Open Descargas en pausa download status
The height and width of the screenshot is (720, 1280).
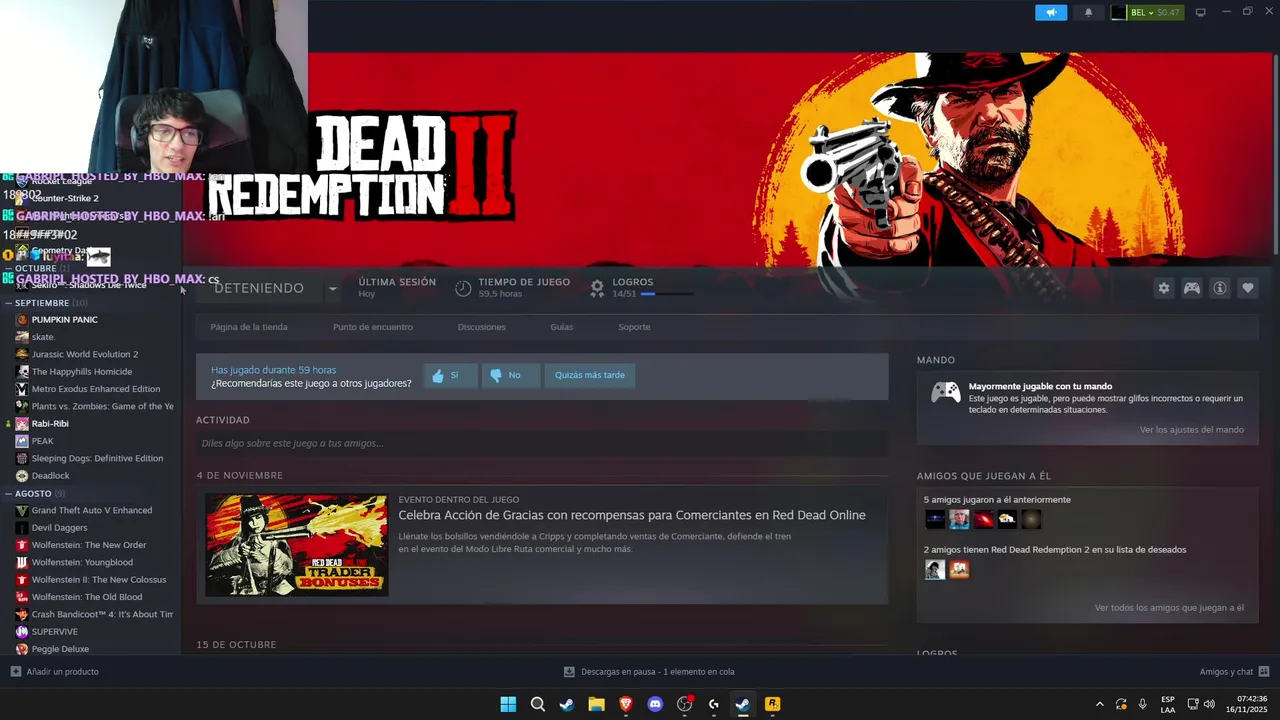click(x=649, y=672)
